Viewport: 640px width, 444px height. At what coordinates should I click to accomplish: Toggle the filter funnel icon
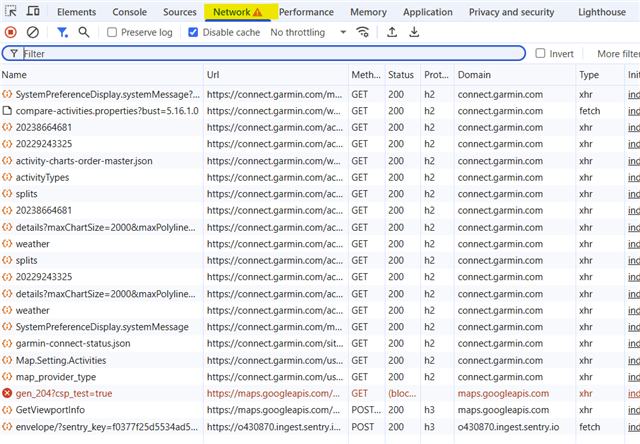tap(62, 32)
